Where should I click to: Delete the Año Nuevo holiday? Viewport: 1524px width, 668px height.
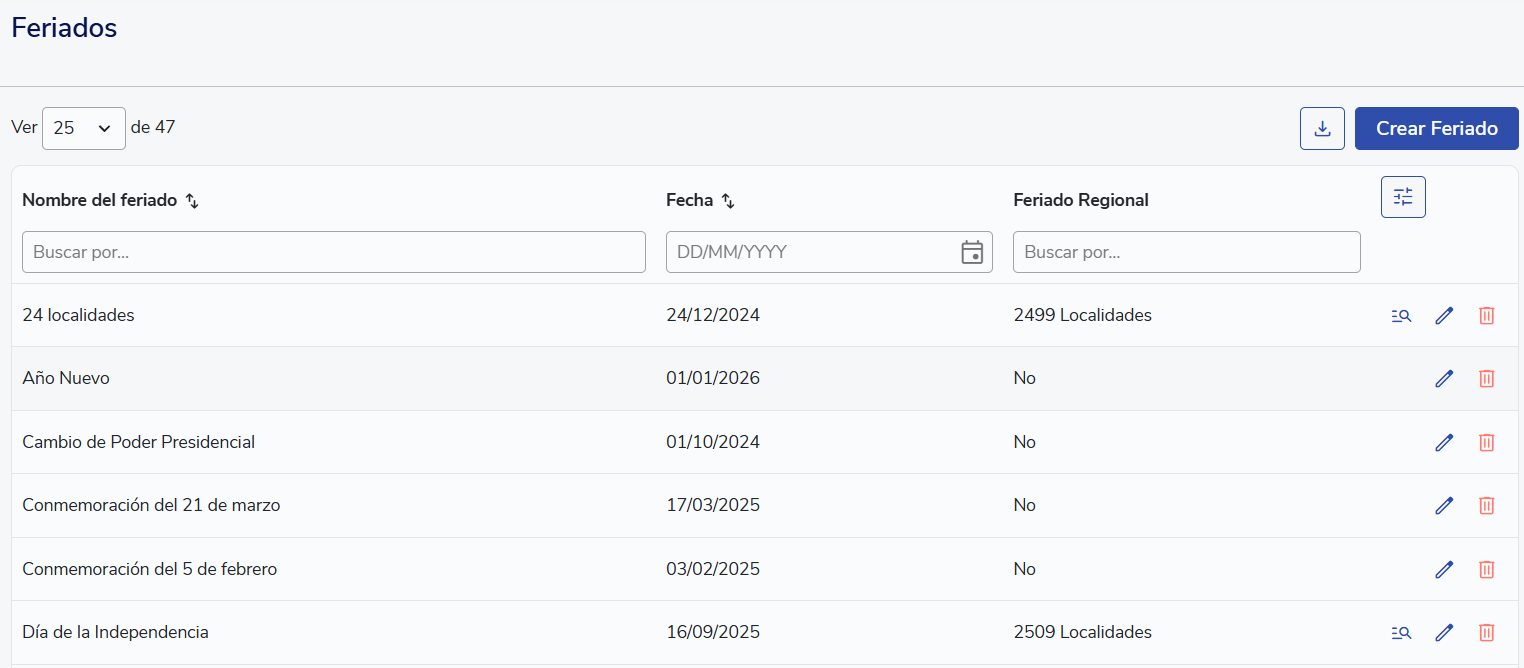pyautogui.click(x=1487, y=379)
